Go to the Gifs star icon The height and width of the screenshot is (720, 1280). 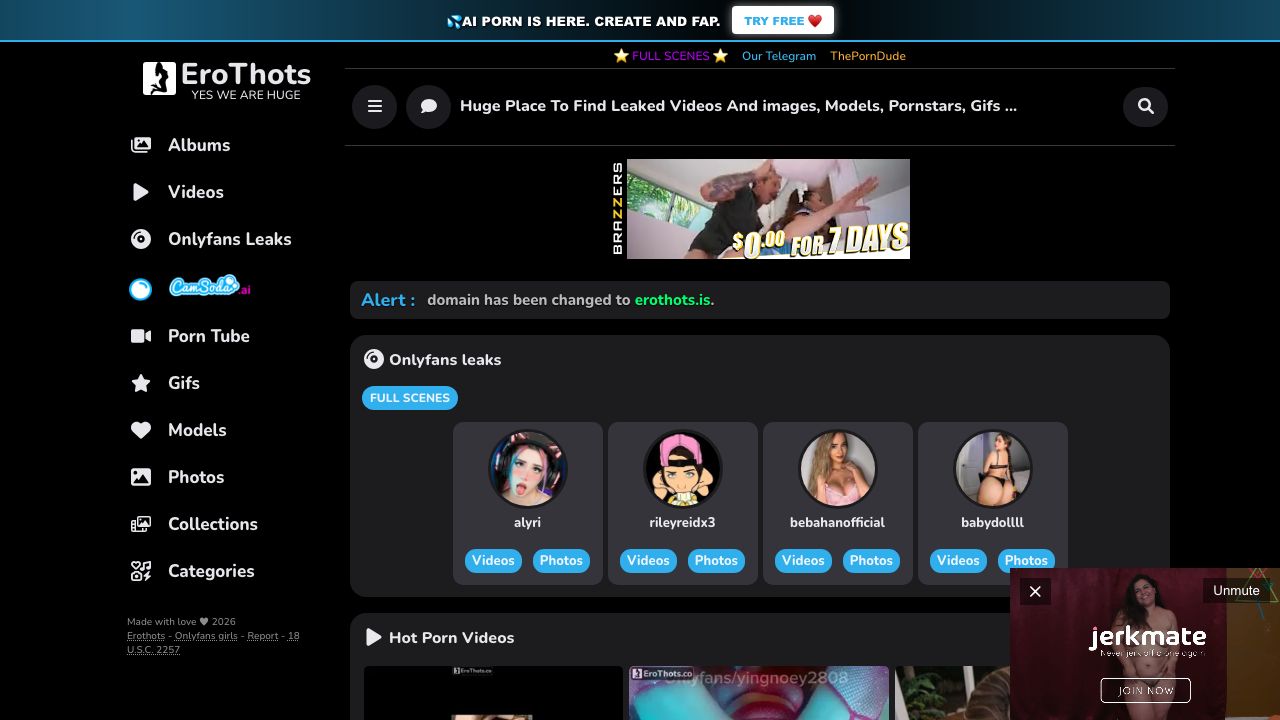[141, 383]
